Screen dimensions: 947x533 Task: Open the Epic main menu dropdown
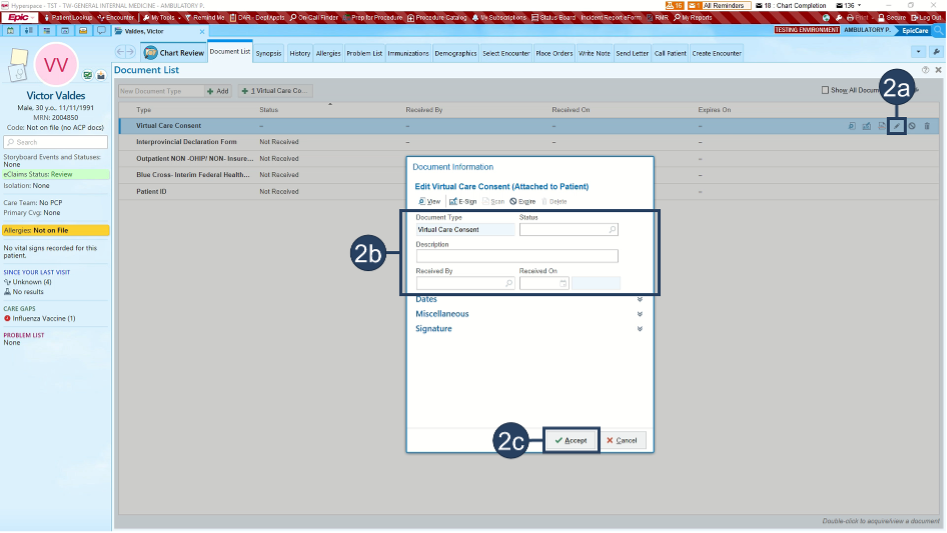tap(21, 18)
